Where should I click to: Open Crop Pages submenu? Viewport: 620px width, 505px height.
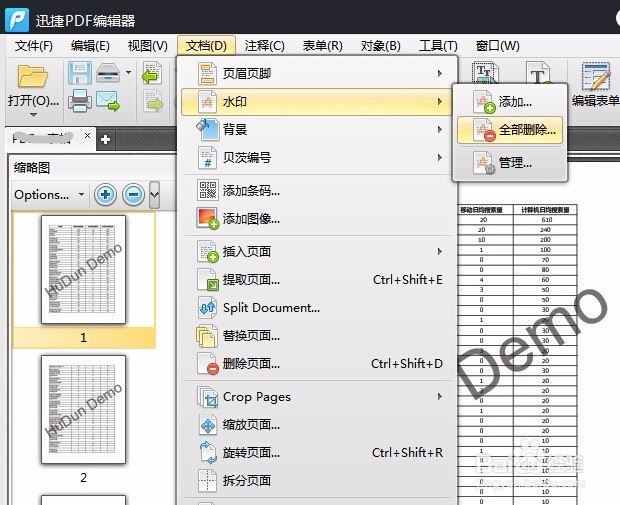tap(316, 397)
